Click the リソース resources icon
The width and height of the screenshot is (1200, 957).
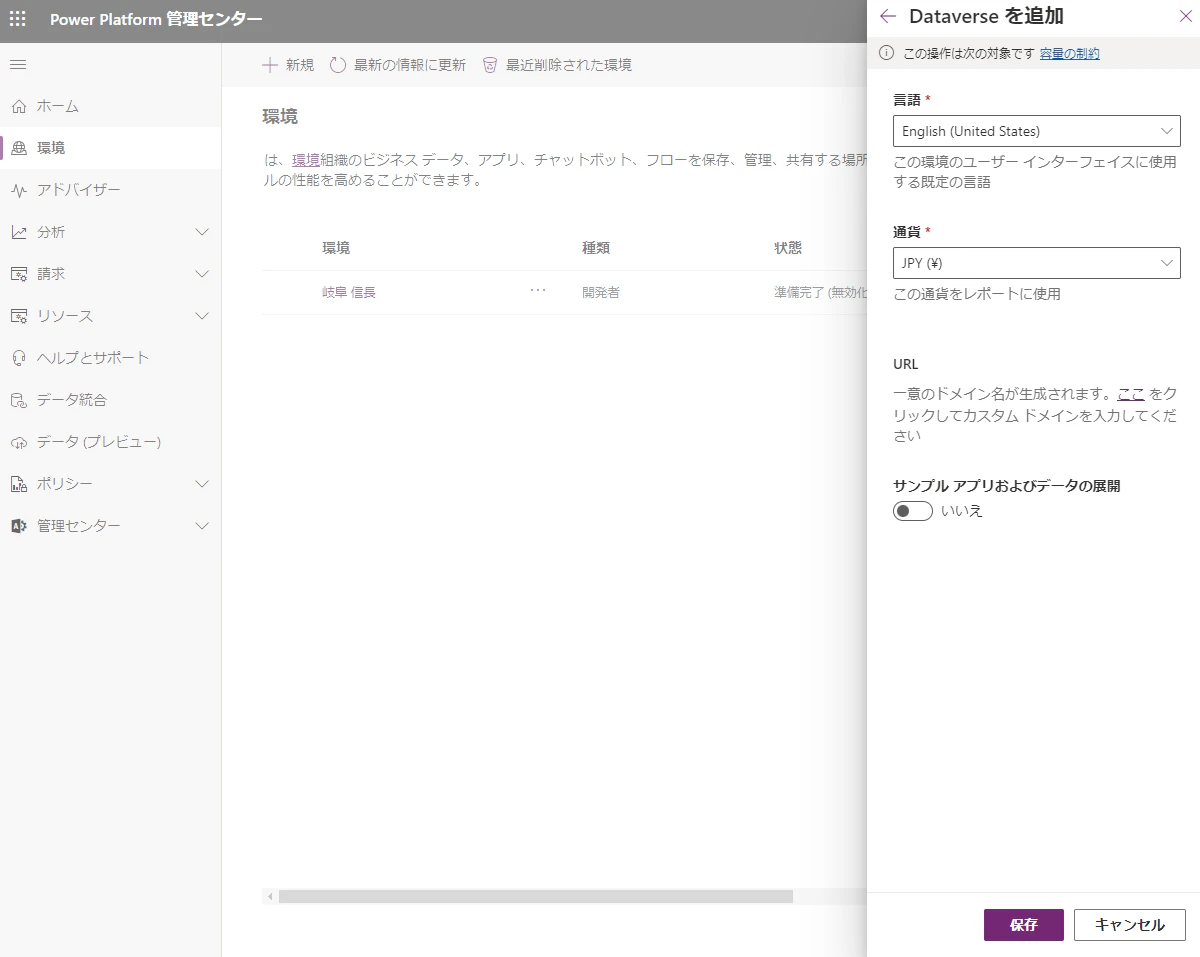coord(18,316)
